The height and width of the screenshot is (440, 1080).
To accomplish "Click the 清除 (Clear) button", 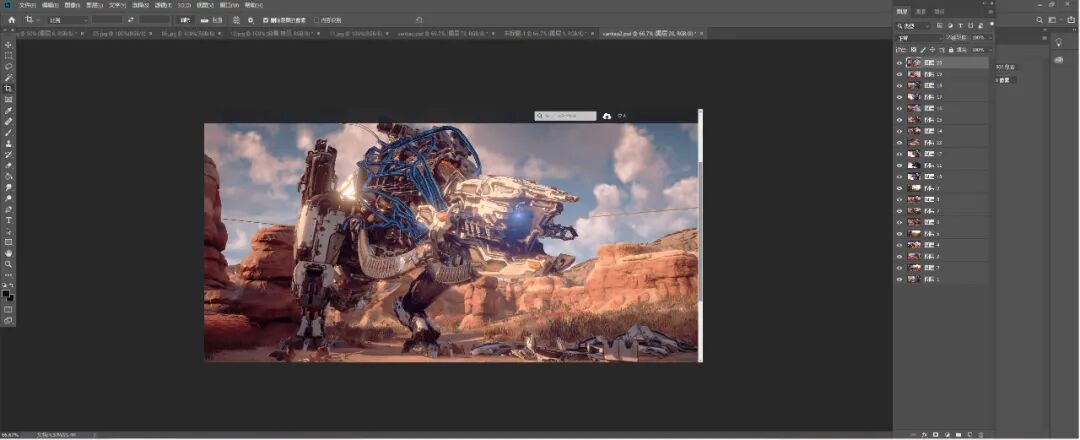I will (x=185, y=20).
